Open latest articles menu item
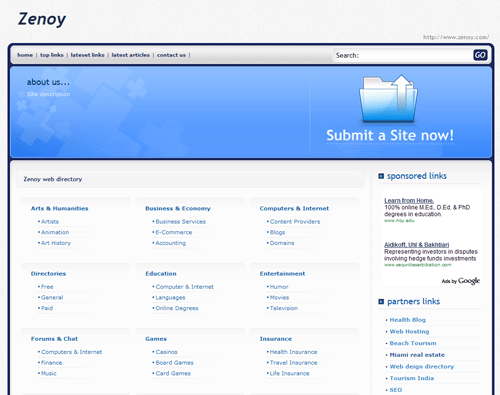500x395 pixels. (x=130, y=55)
